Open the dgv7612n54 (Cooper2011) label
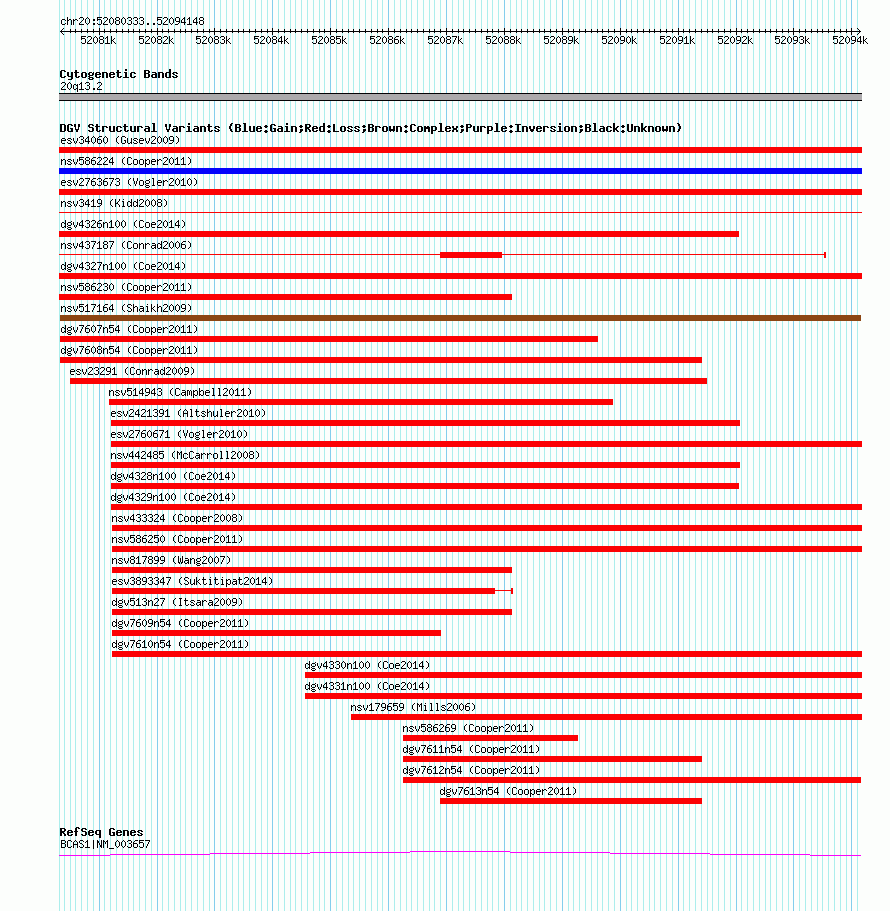The image size is (890, 911). 471,770
